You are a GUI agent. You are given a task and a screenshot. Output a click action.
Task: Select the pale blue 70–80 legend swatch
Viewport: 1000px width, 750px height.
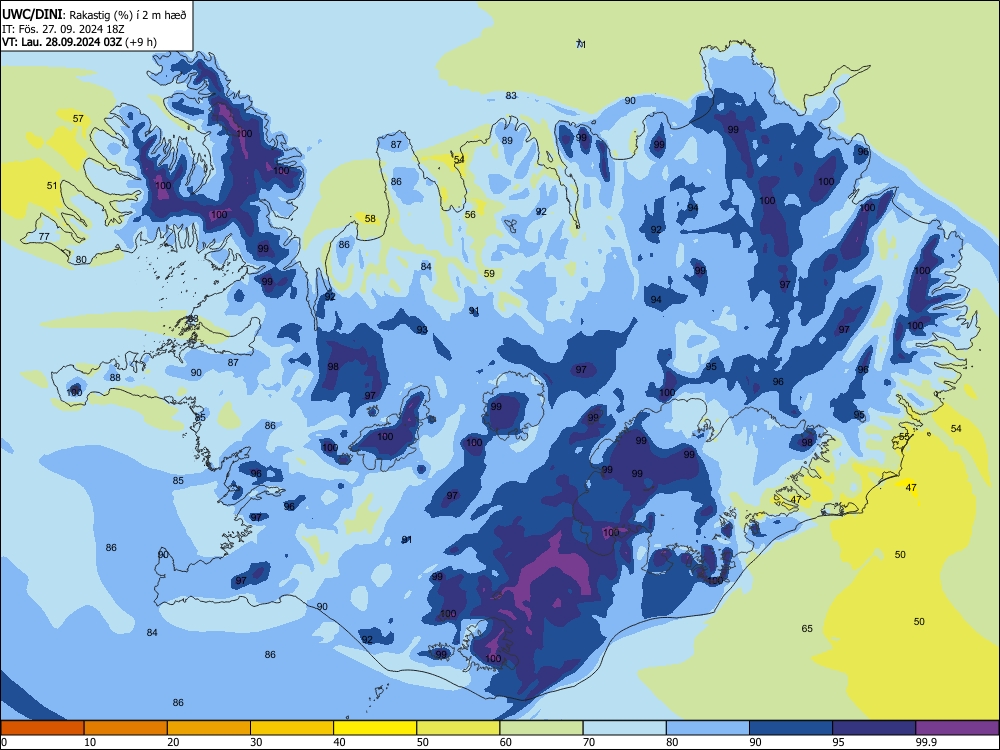coord(625,728)
